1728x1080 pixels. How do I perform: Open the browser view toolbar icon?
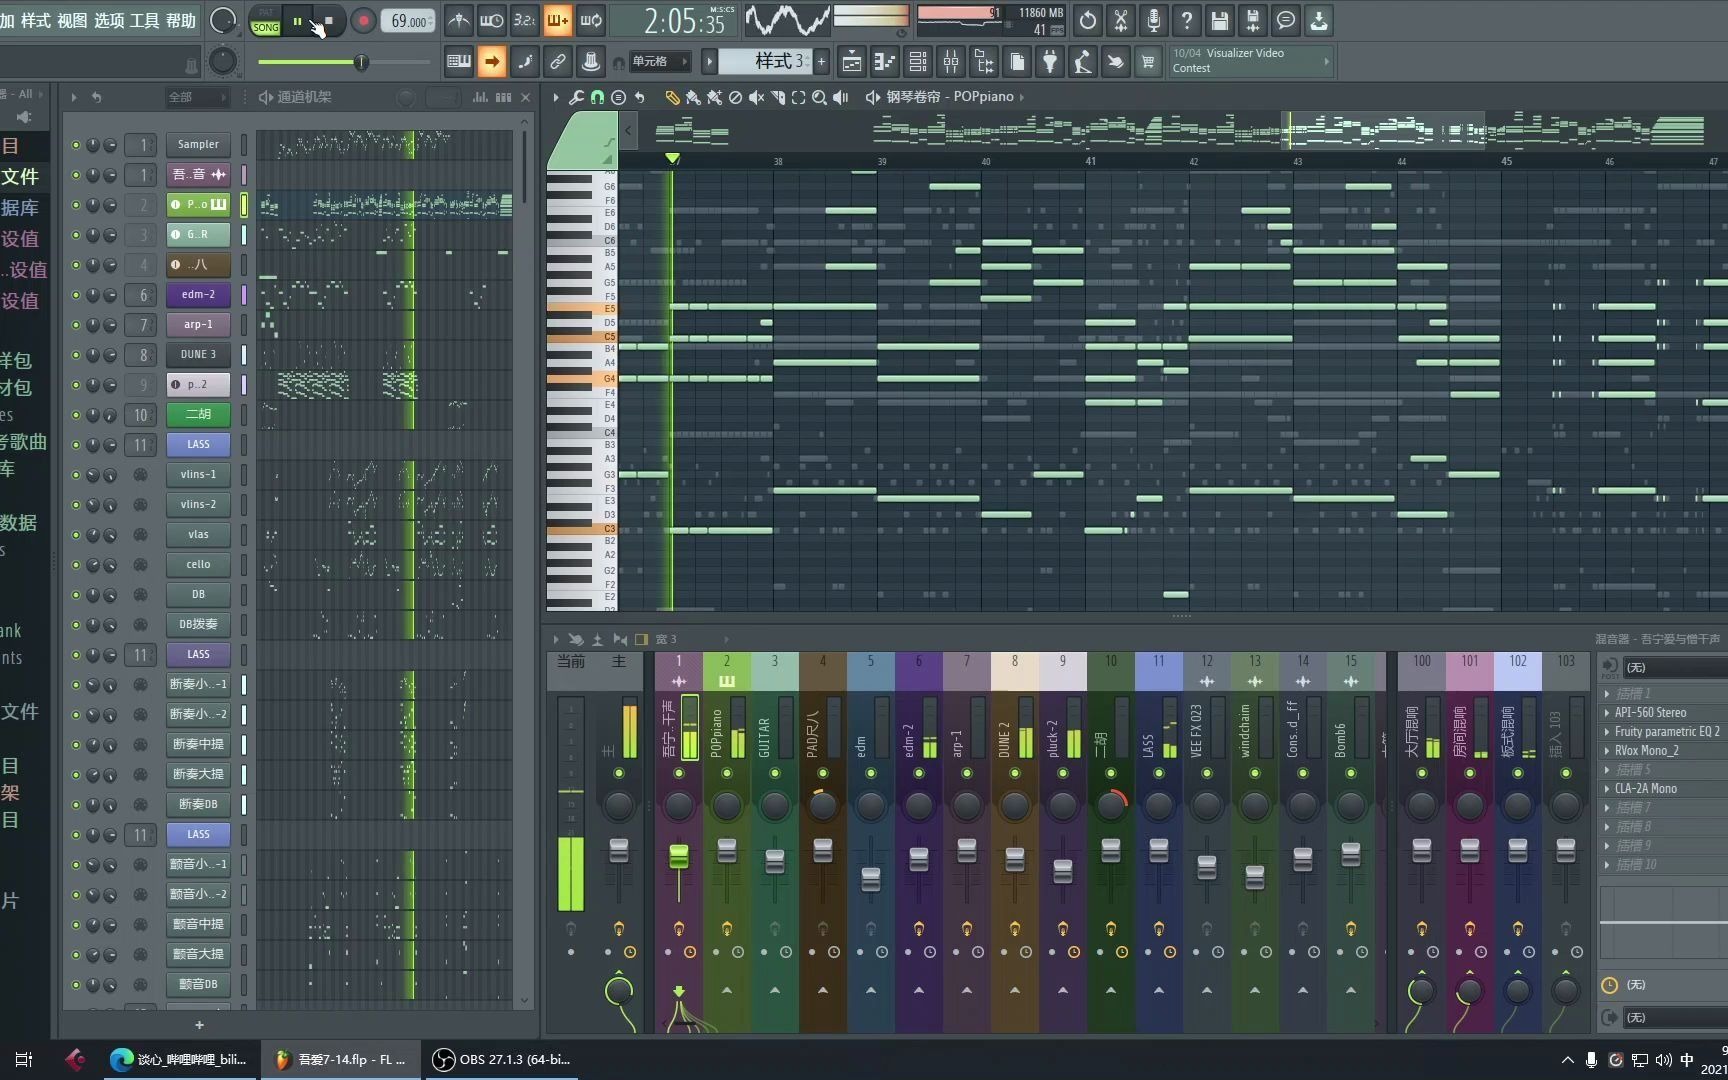click(x=984, y=62)
